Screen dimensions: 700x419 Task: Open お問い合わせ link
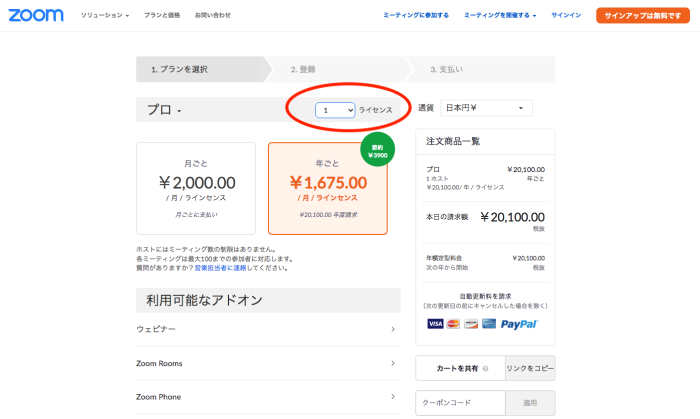tap(212, 15)
